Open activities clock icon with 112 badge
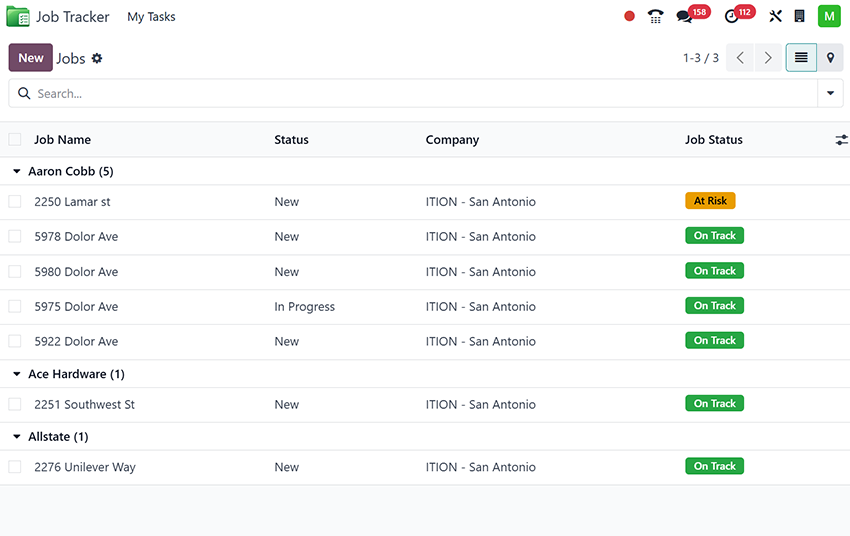 click(x=731, y=16)
